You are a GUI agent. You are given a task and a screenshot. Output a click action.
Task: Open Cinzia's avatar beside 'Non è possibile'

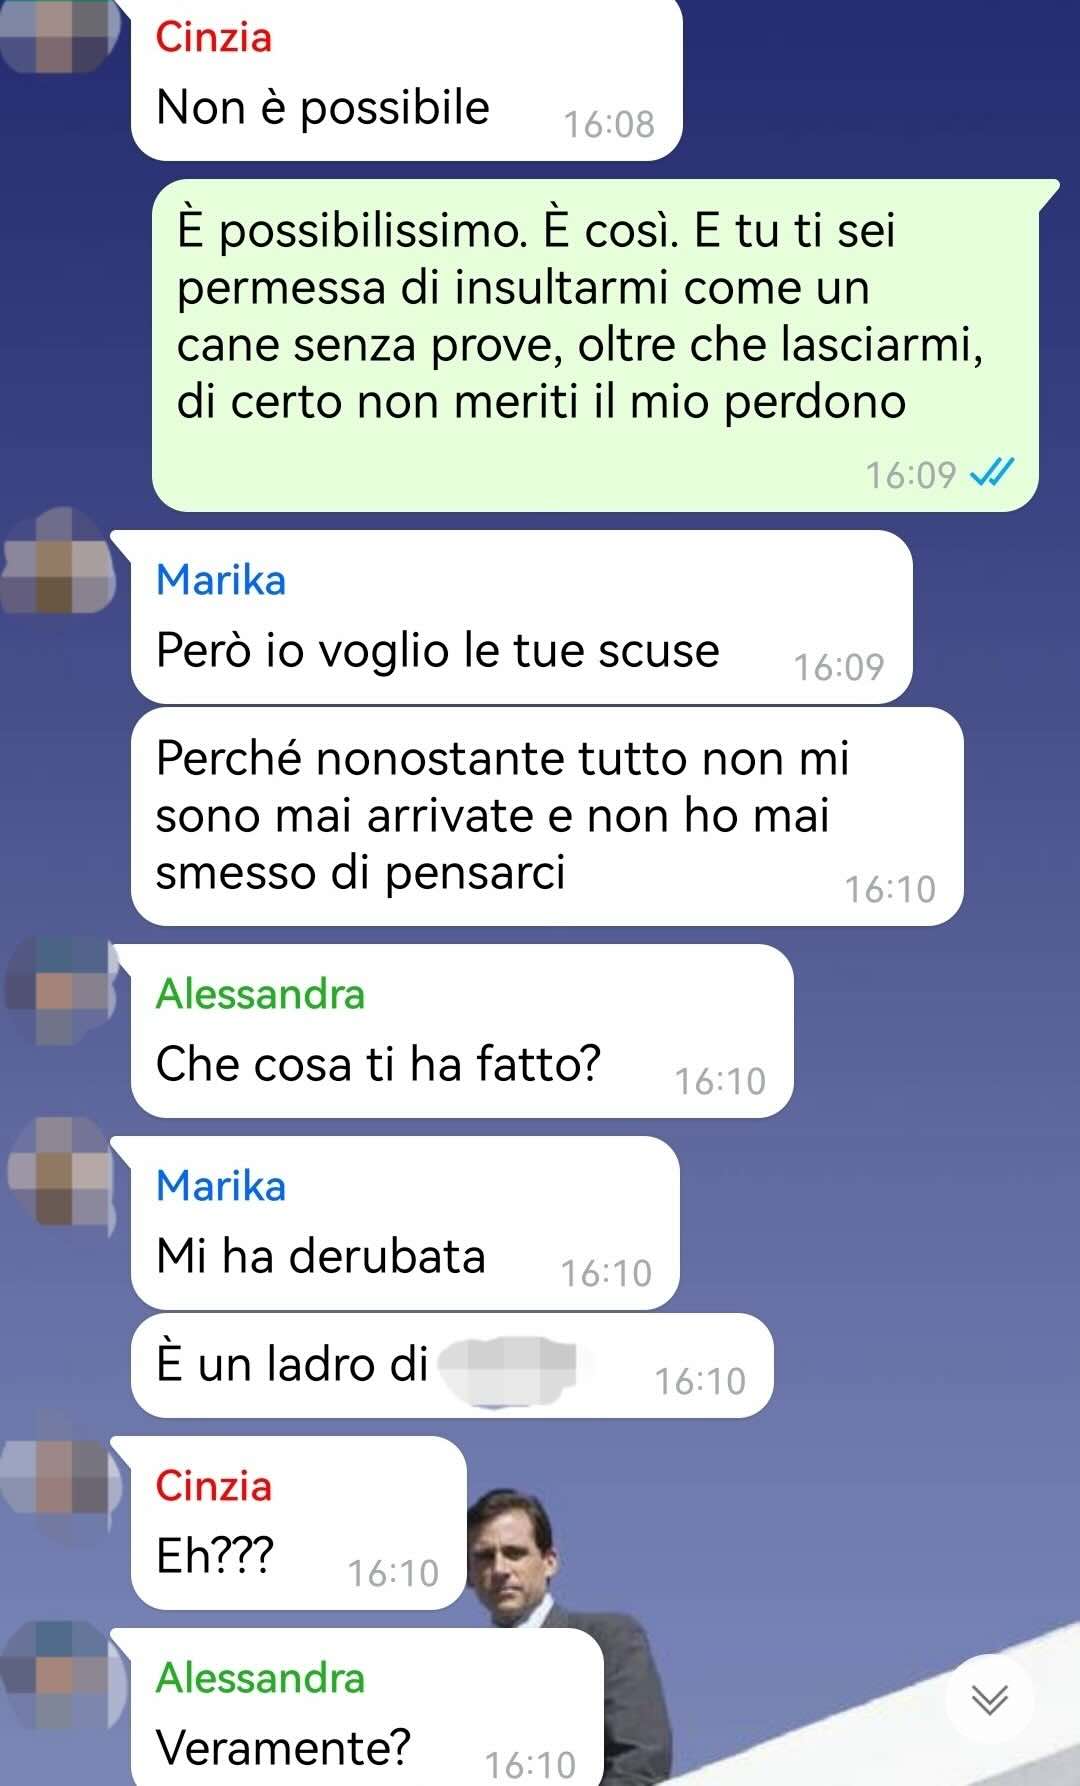tap(56, 32)
